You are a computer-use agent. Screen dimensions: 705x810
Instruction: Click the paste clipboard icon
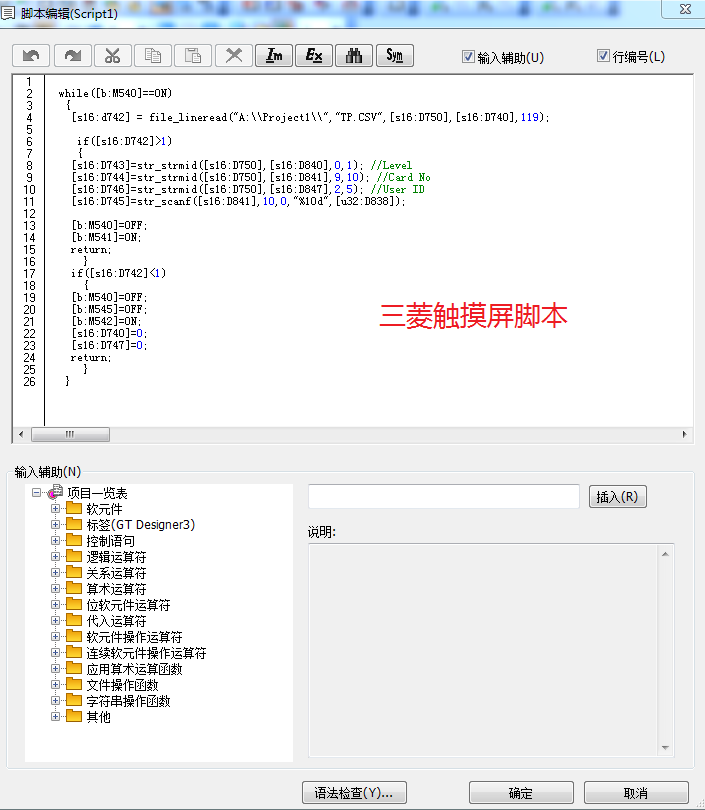point(193,55)
